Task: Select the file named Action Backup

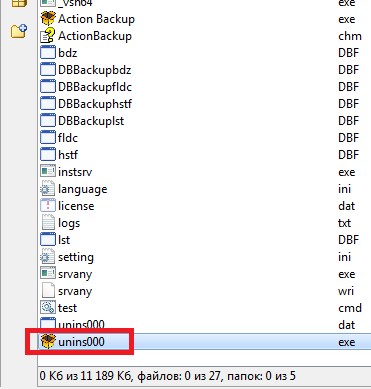Action: (96, 19)
